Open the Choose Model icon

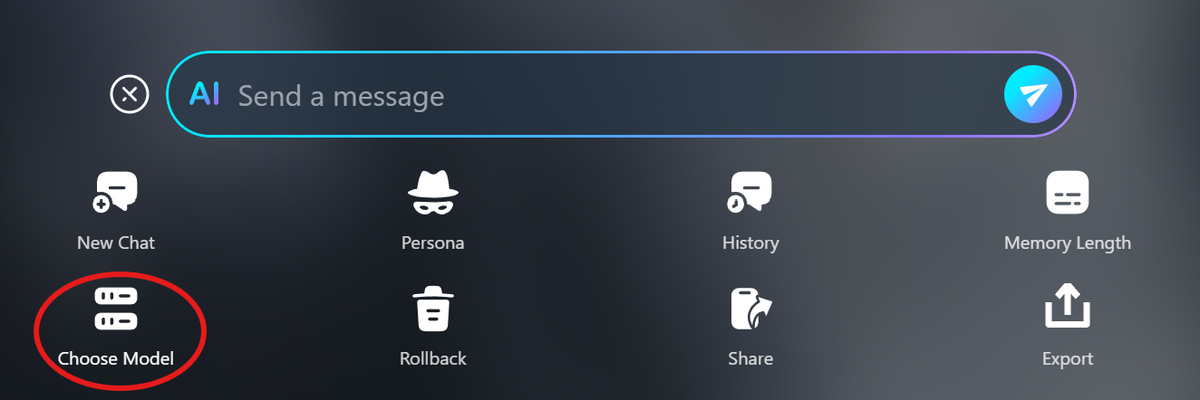pyautogui.click(x=115, y=308)
